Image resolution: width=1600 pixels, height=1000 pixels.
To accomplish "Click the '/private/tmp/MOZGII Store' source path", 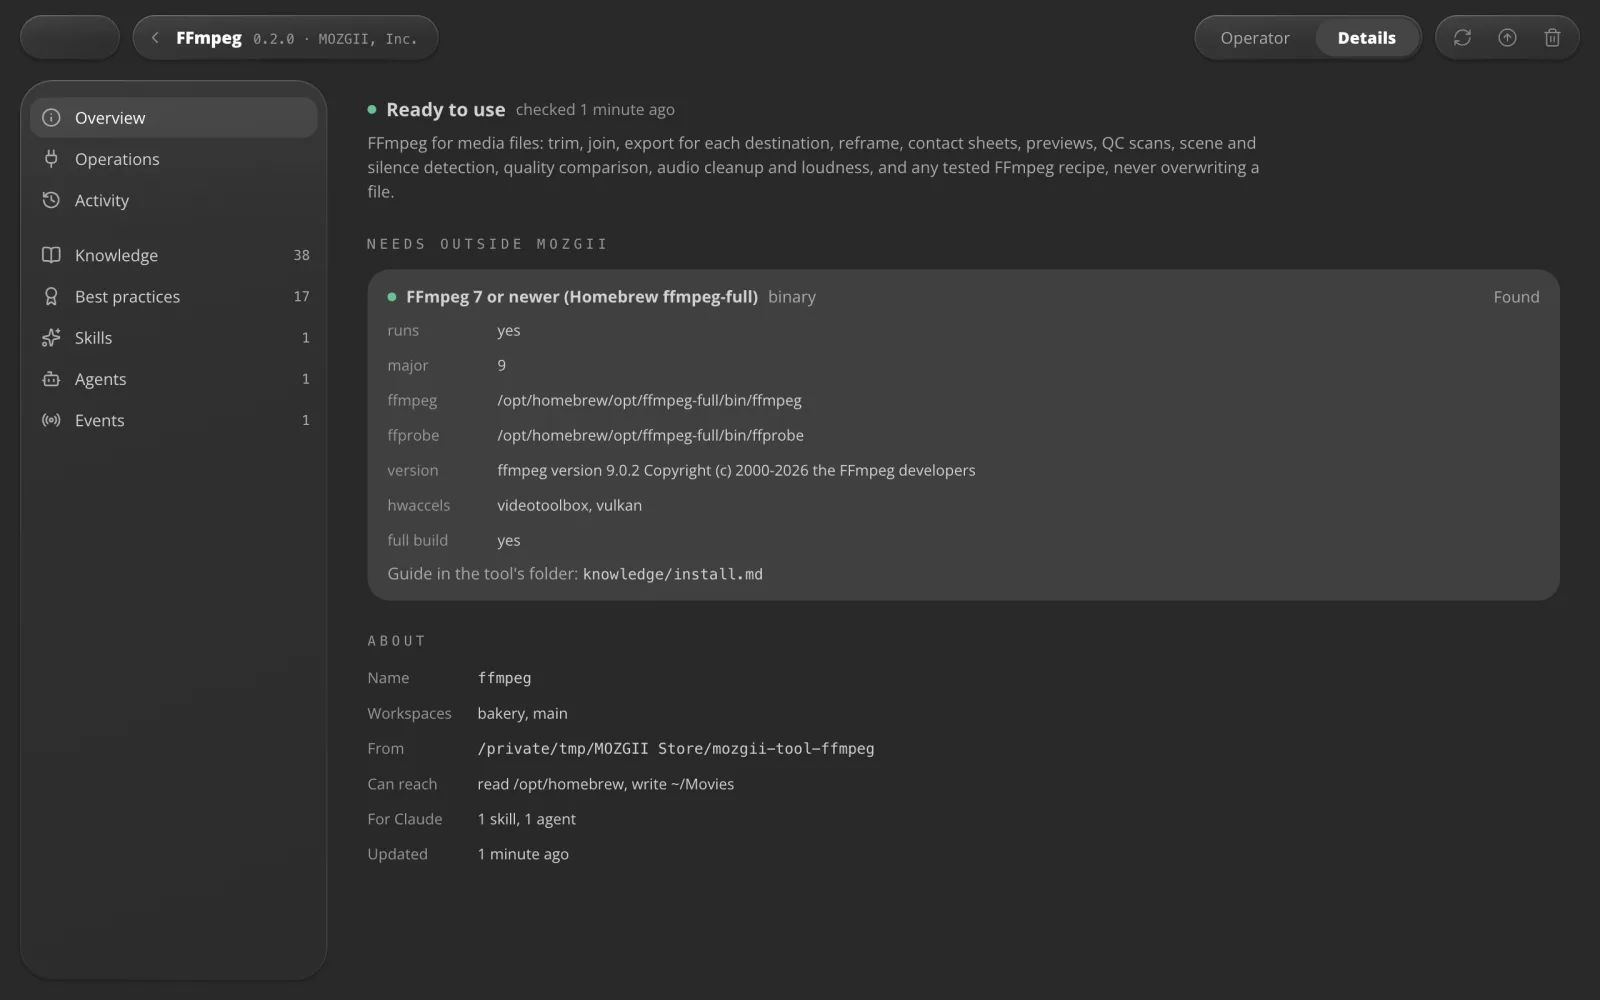I will pyautogui.click(x=676, y=748).
